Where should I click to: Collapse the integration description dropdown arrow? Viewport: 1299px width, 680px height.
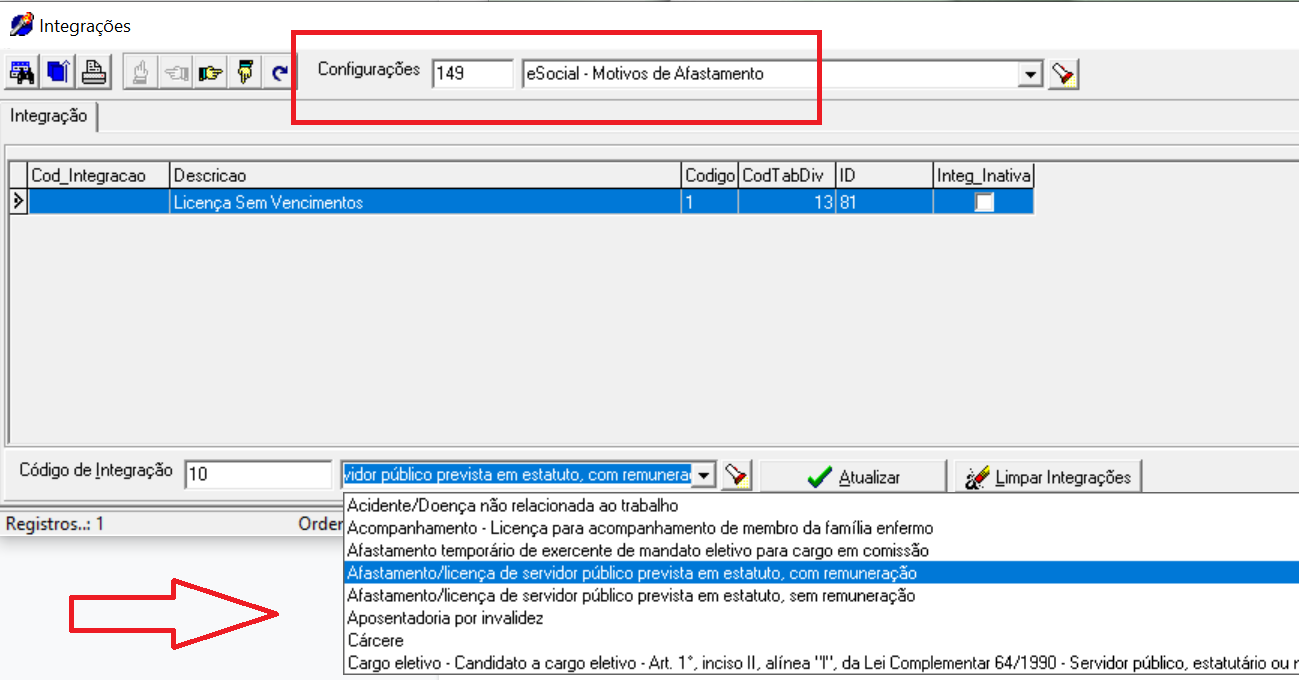706,476
